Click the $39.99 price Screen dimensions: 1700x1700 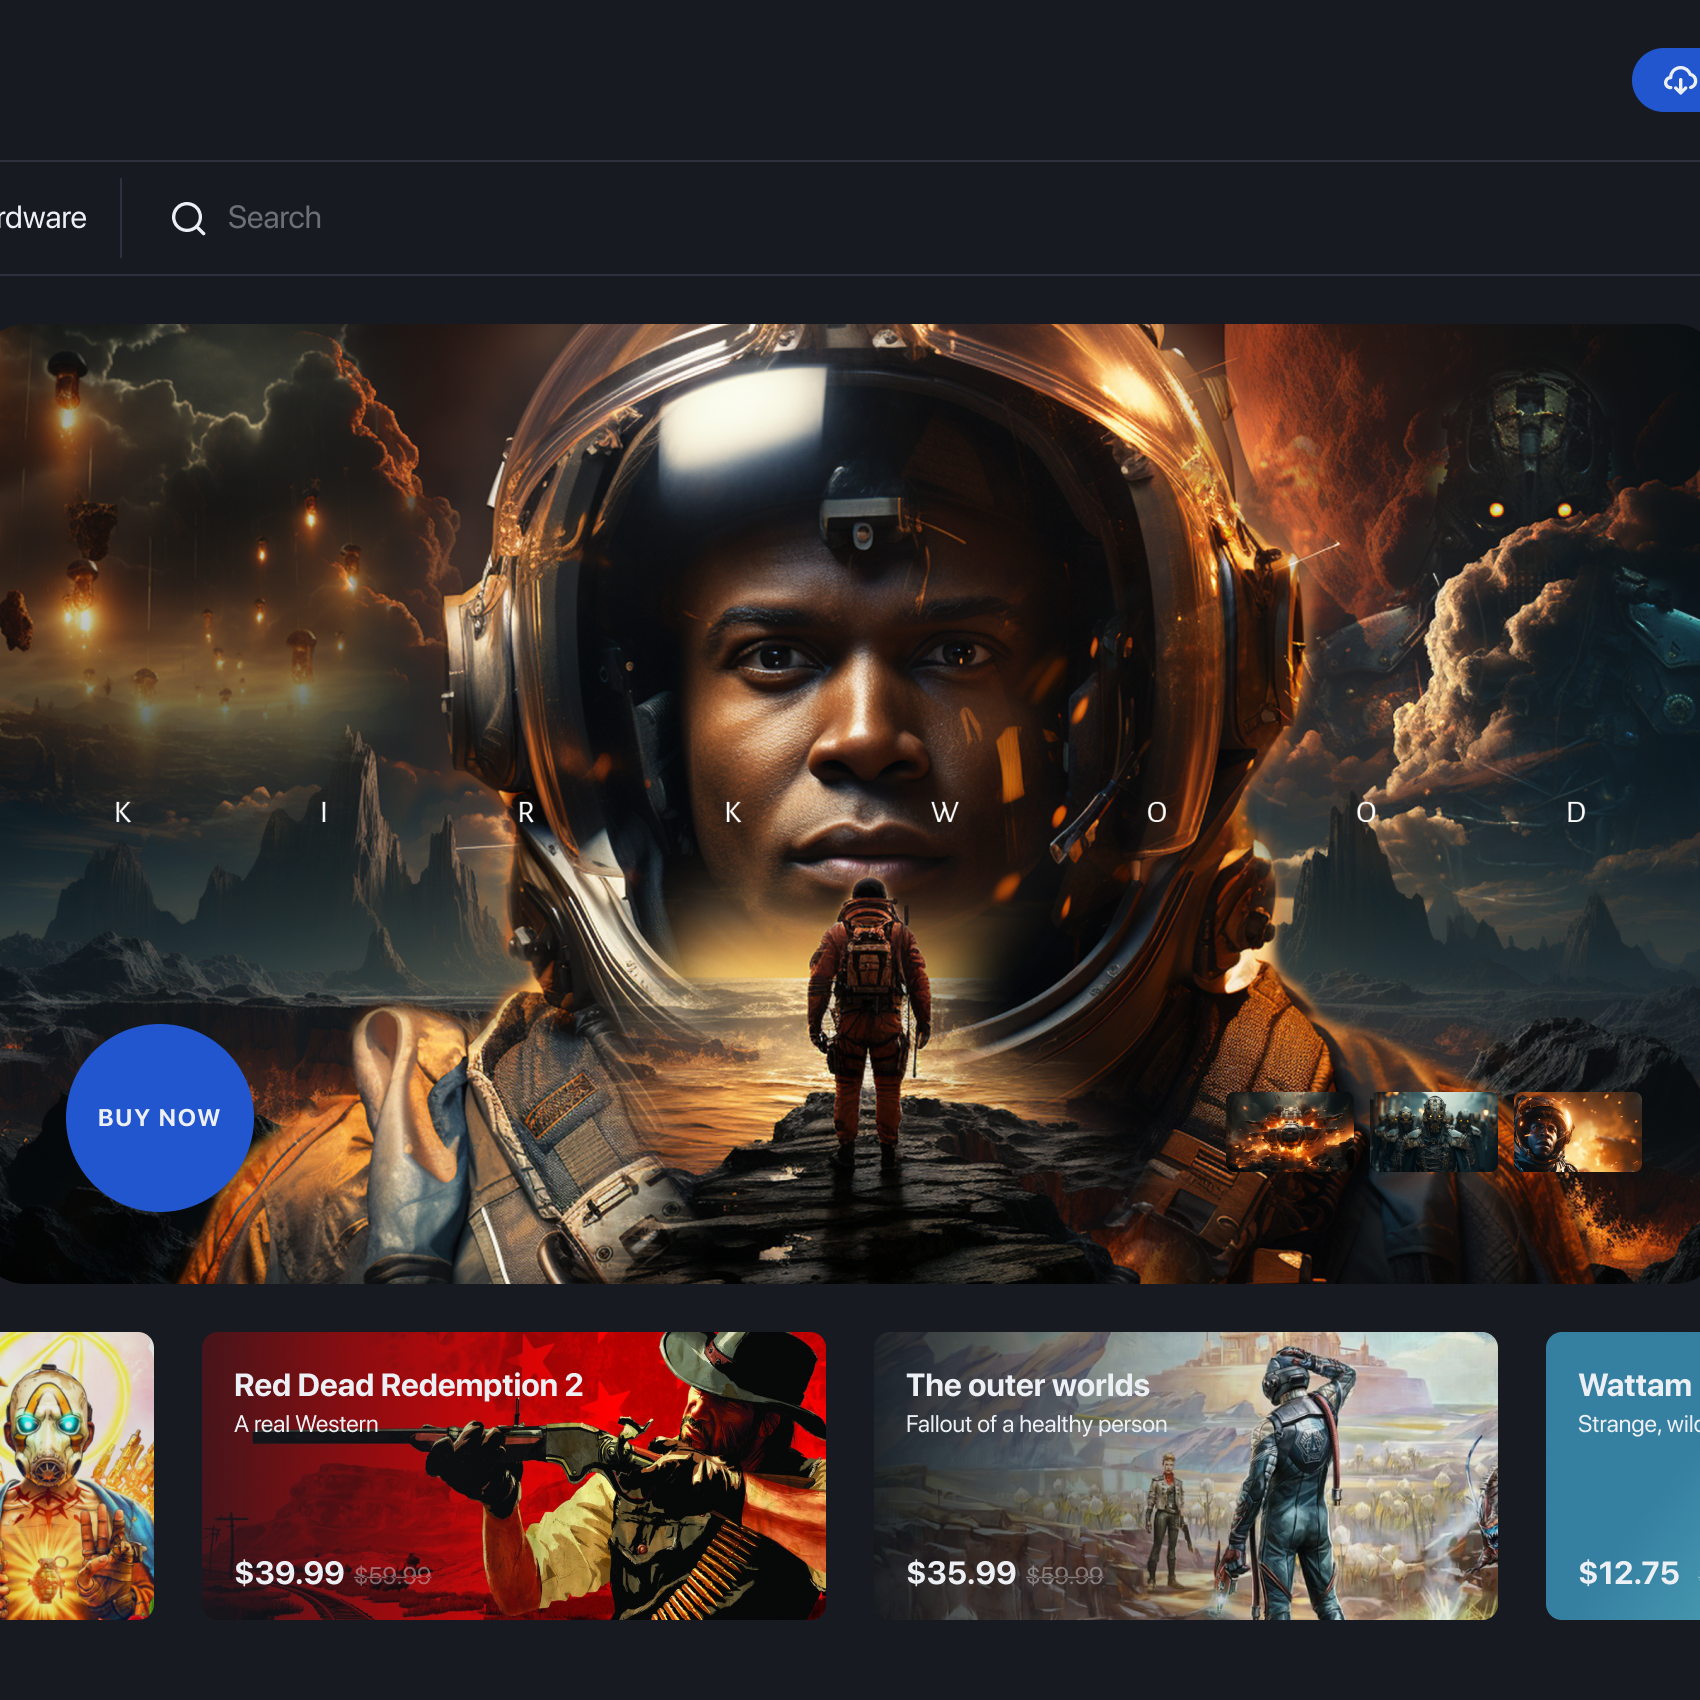click(x=289, y=1573)
